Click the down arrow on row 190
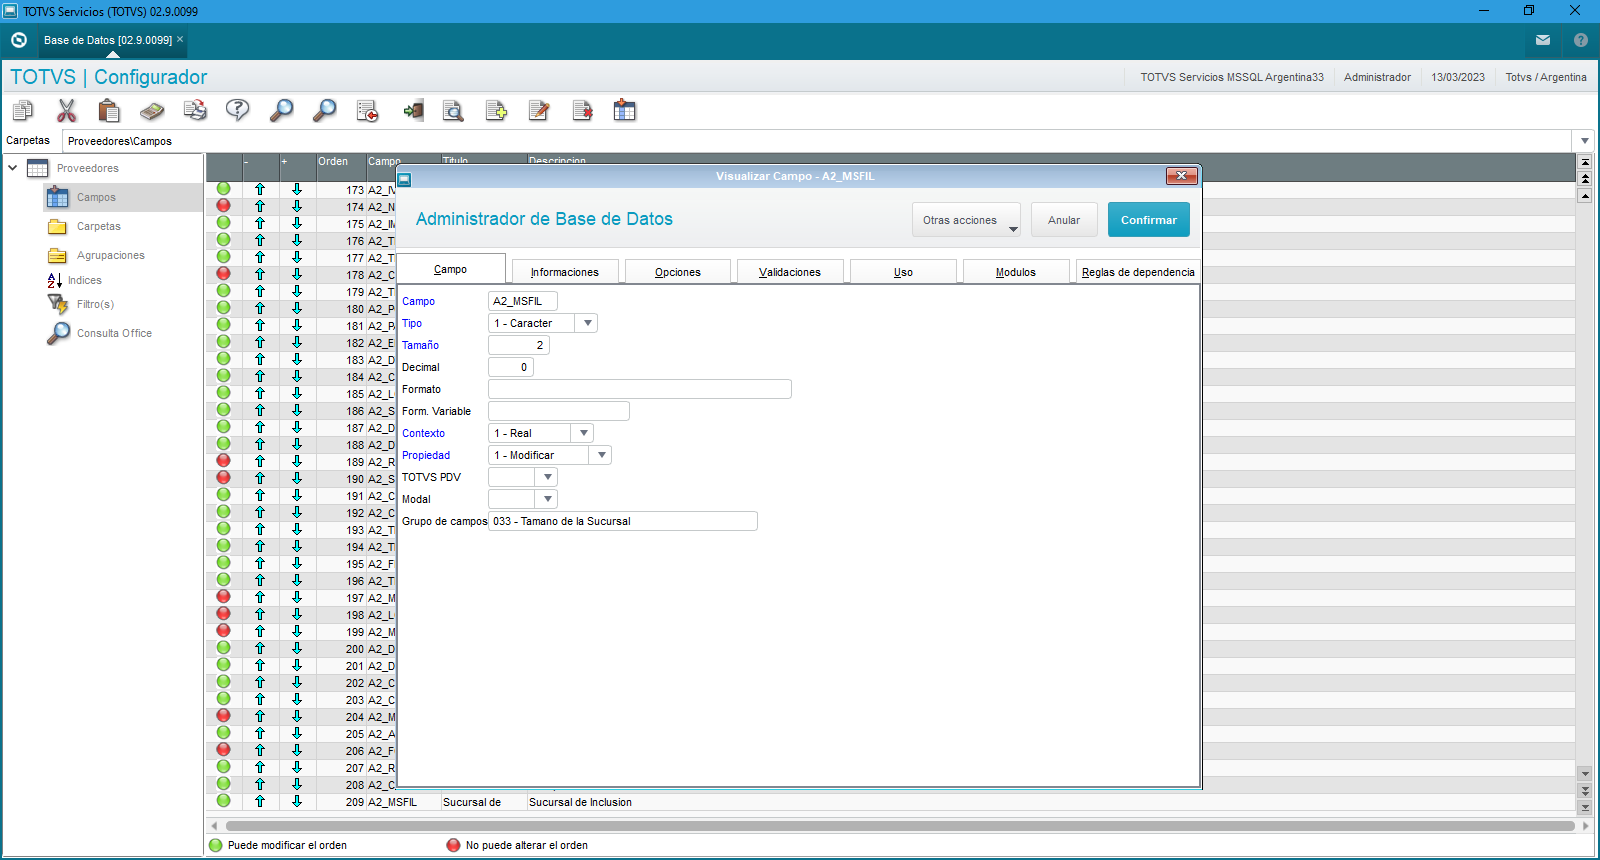Viewport: 1600px width, 860px height. 297,478
